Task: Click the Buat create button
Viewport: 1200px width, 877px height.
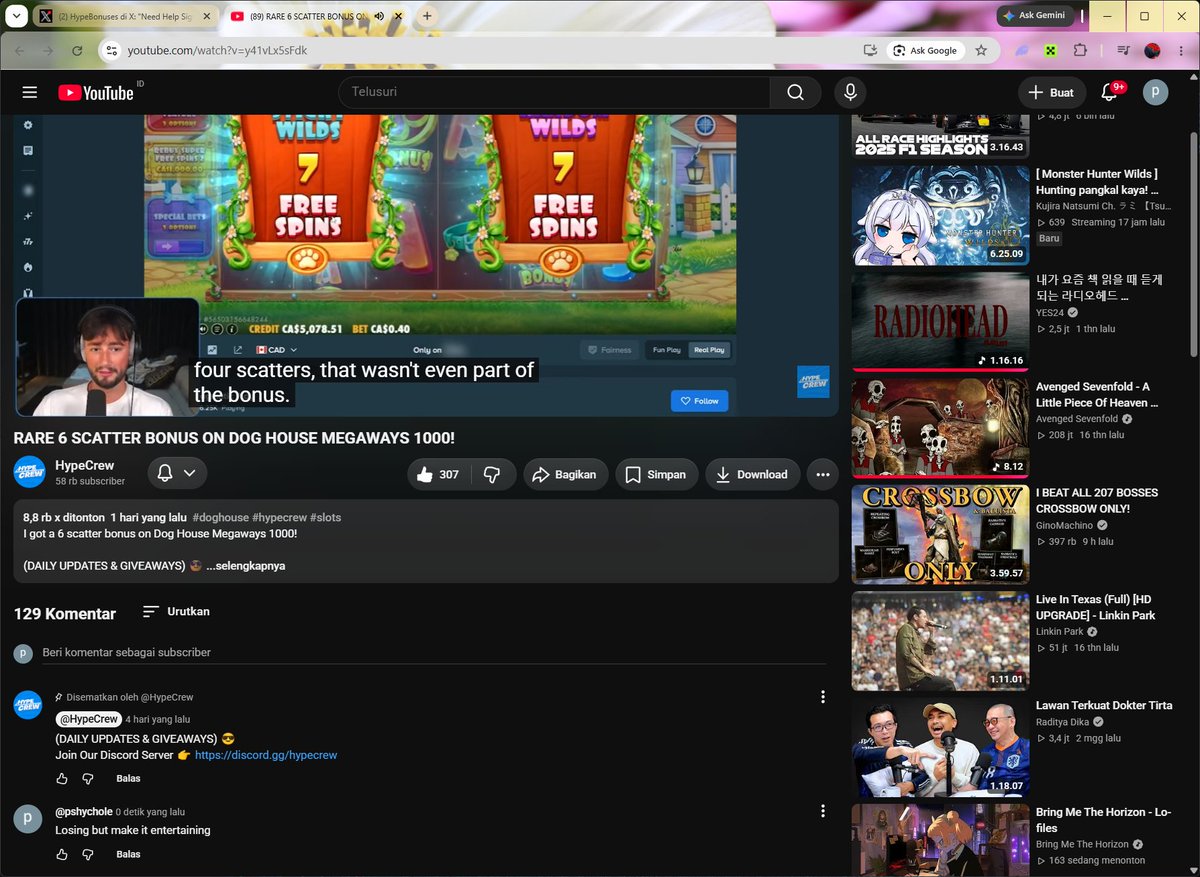Action: pos(1051,92)
